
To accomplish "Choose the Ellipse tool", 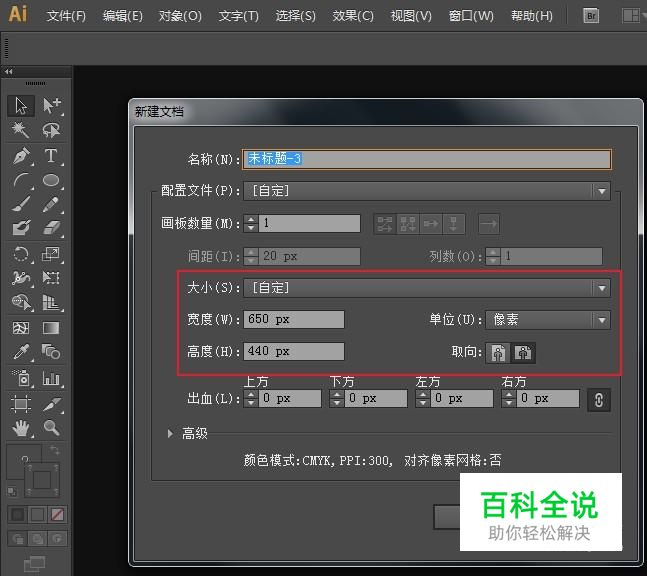I will click(51, 180).
